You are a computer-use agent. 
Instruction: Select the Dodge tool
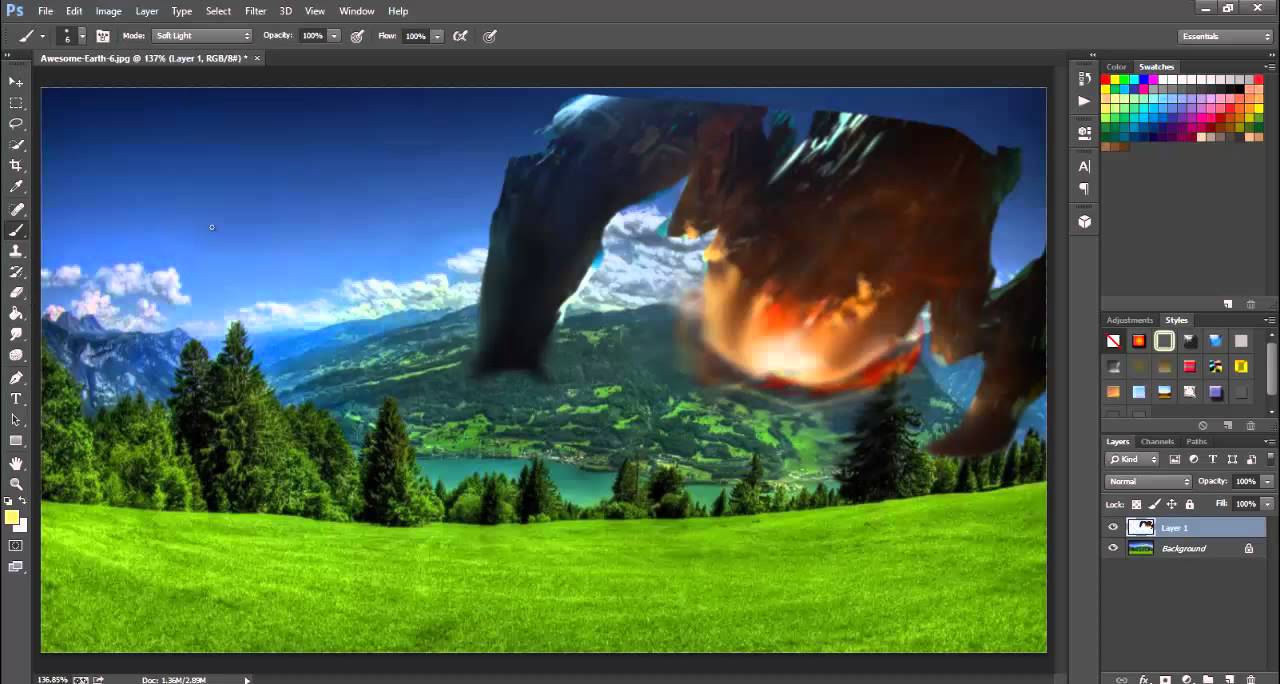click(16, 356)
